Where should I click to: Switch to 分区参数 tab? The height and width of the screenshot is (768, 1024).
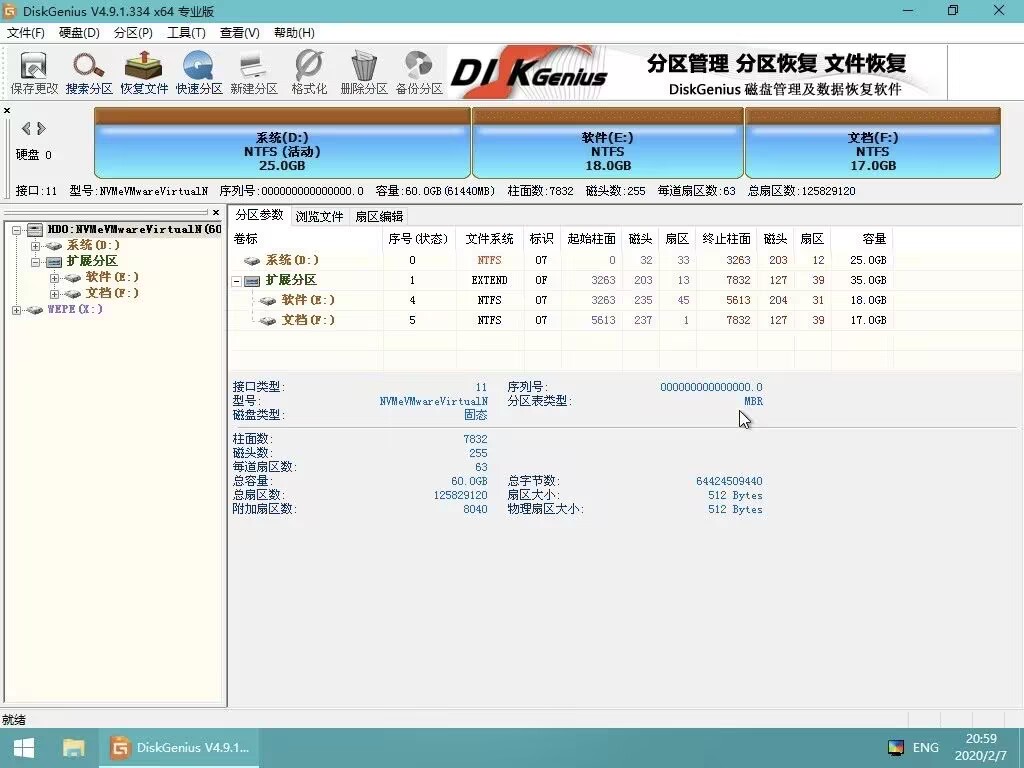click(259, 215)
